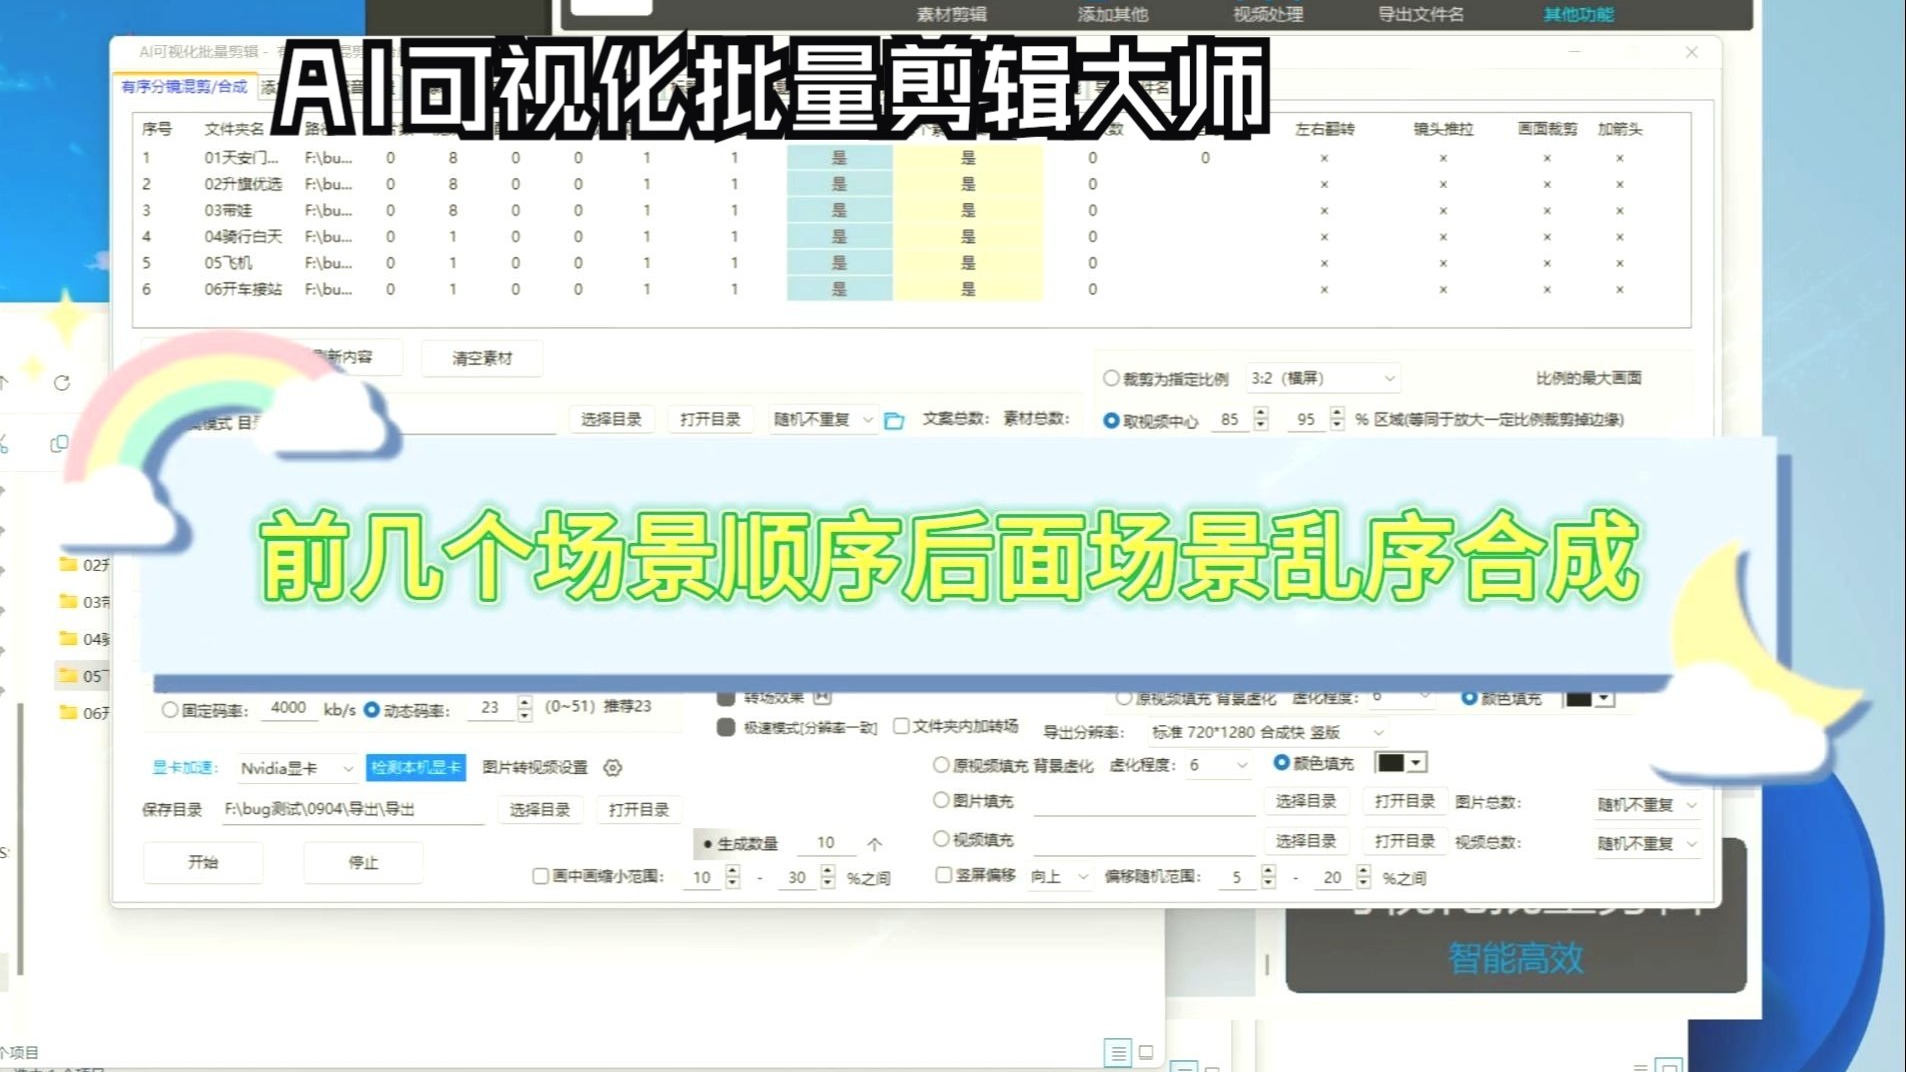Switch explorer to large thumbnails view icon
Screen dimensions: 1906x1072
[1146, 1052]
